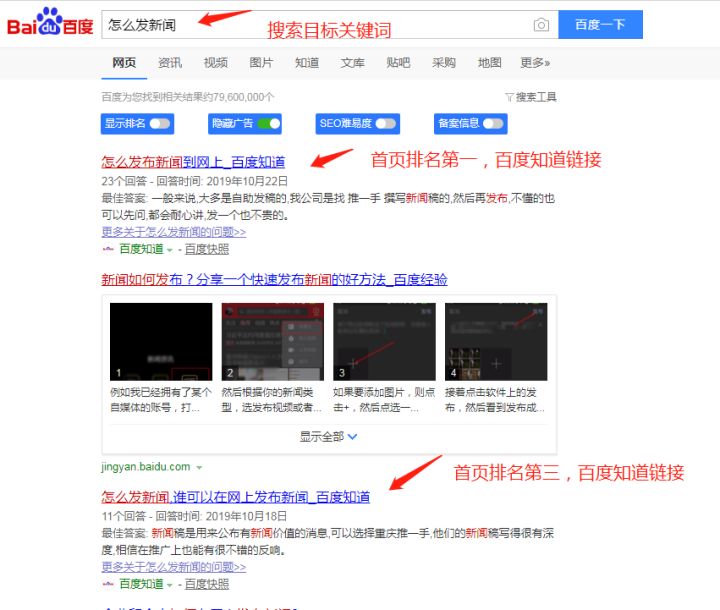Switch to the 资讯 tab
This screenshot has width=720, height=610.
[170, 63]
